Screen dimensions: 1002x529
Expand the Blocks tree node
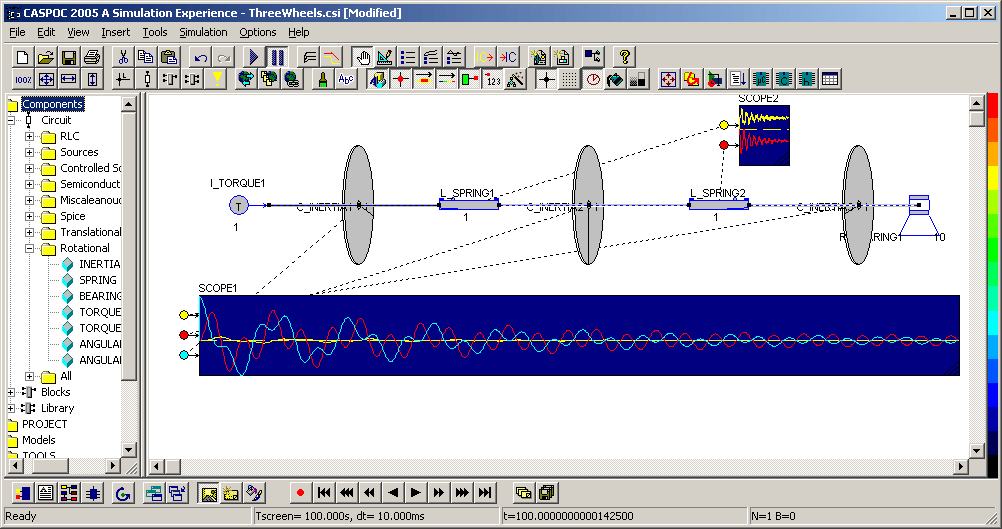[11, 392]
